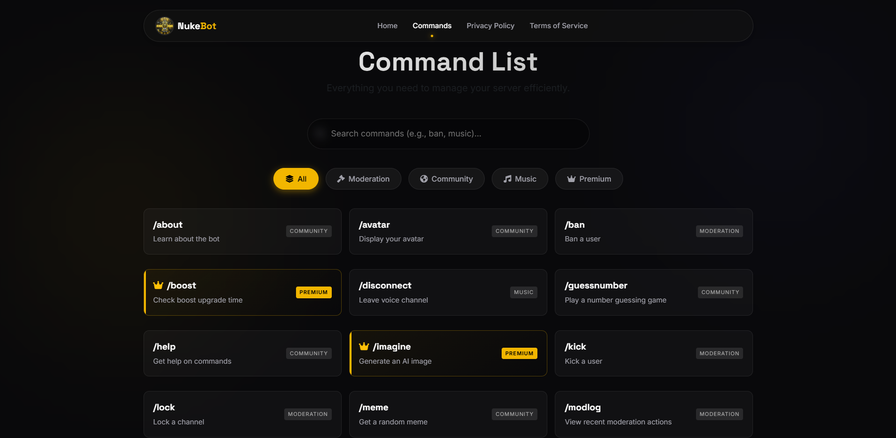Select the Community filter with globe icon

click(x=446, y=179)
